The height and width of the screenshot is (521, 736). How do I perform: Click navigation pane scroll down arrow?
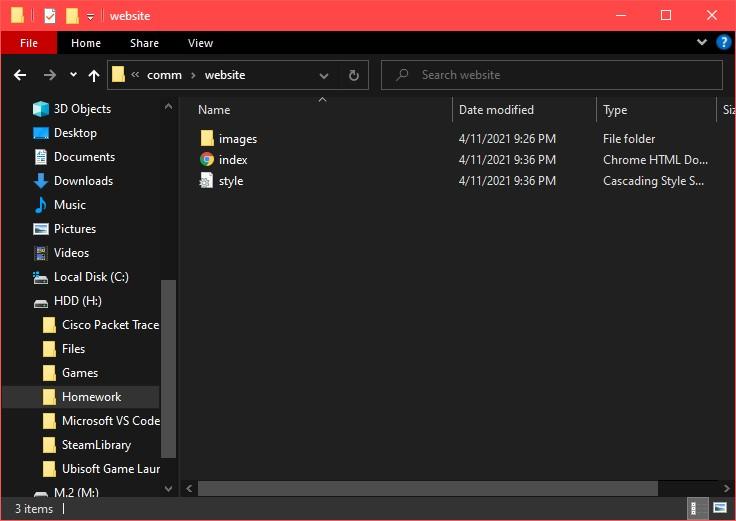168,489
